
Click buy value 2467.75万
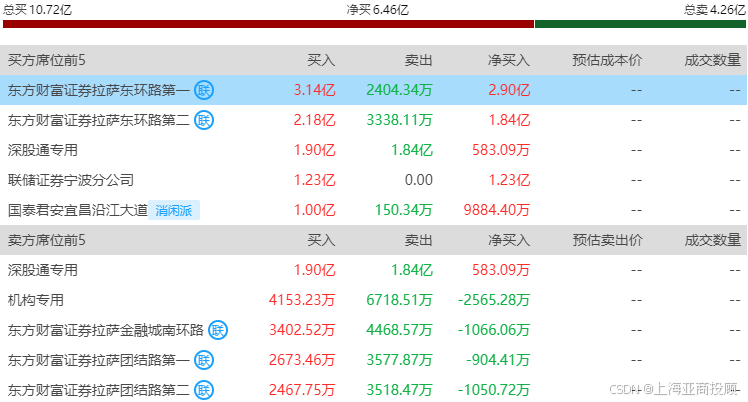click(302, 390)
